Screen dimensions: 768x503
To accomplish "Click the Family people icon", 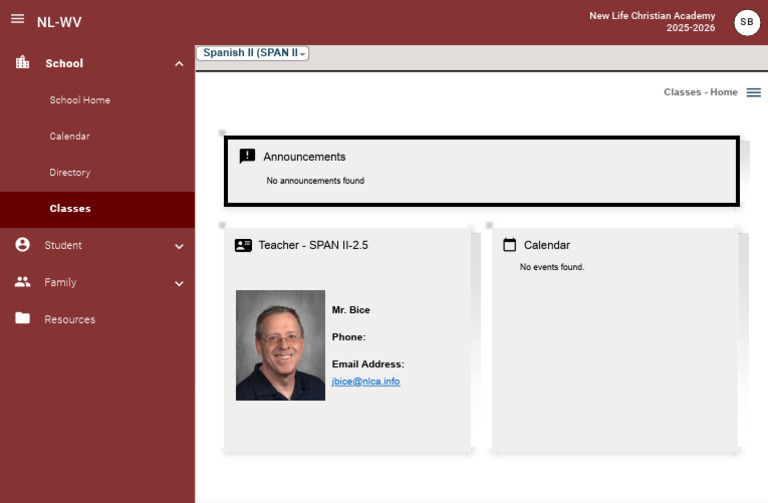I will pyautogui.click(x=23, y=282).
